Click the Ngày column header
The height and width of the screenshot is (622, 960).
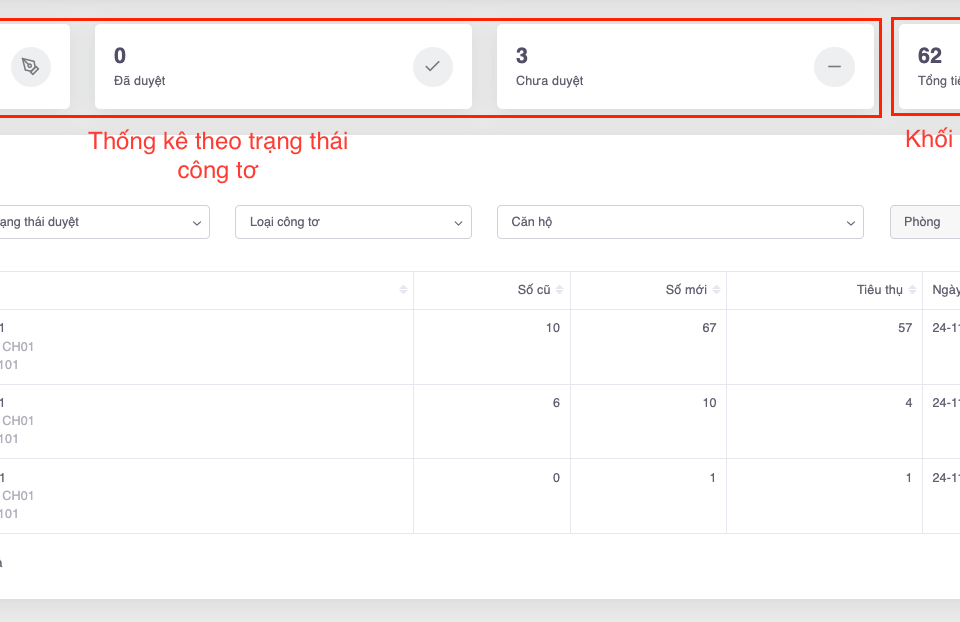pos(945,290)
